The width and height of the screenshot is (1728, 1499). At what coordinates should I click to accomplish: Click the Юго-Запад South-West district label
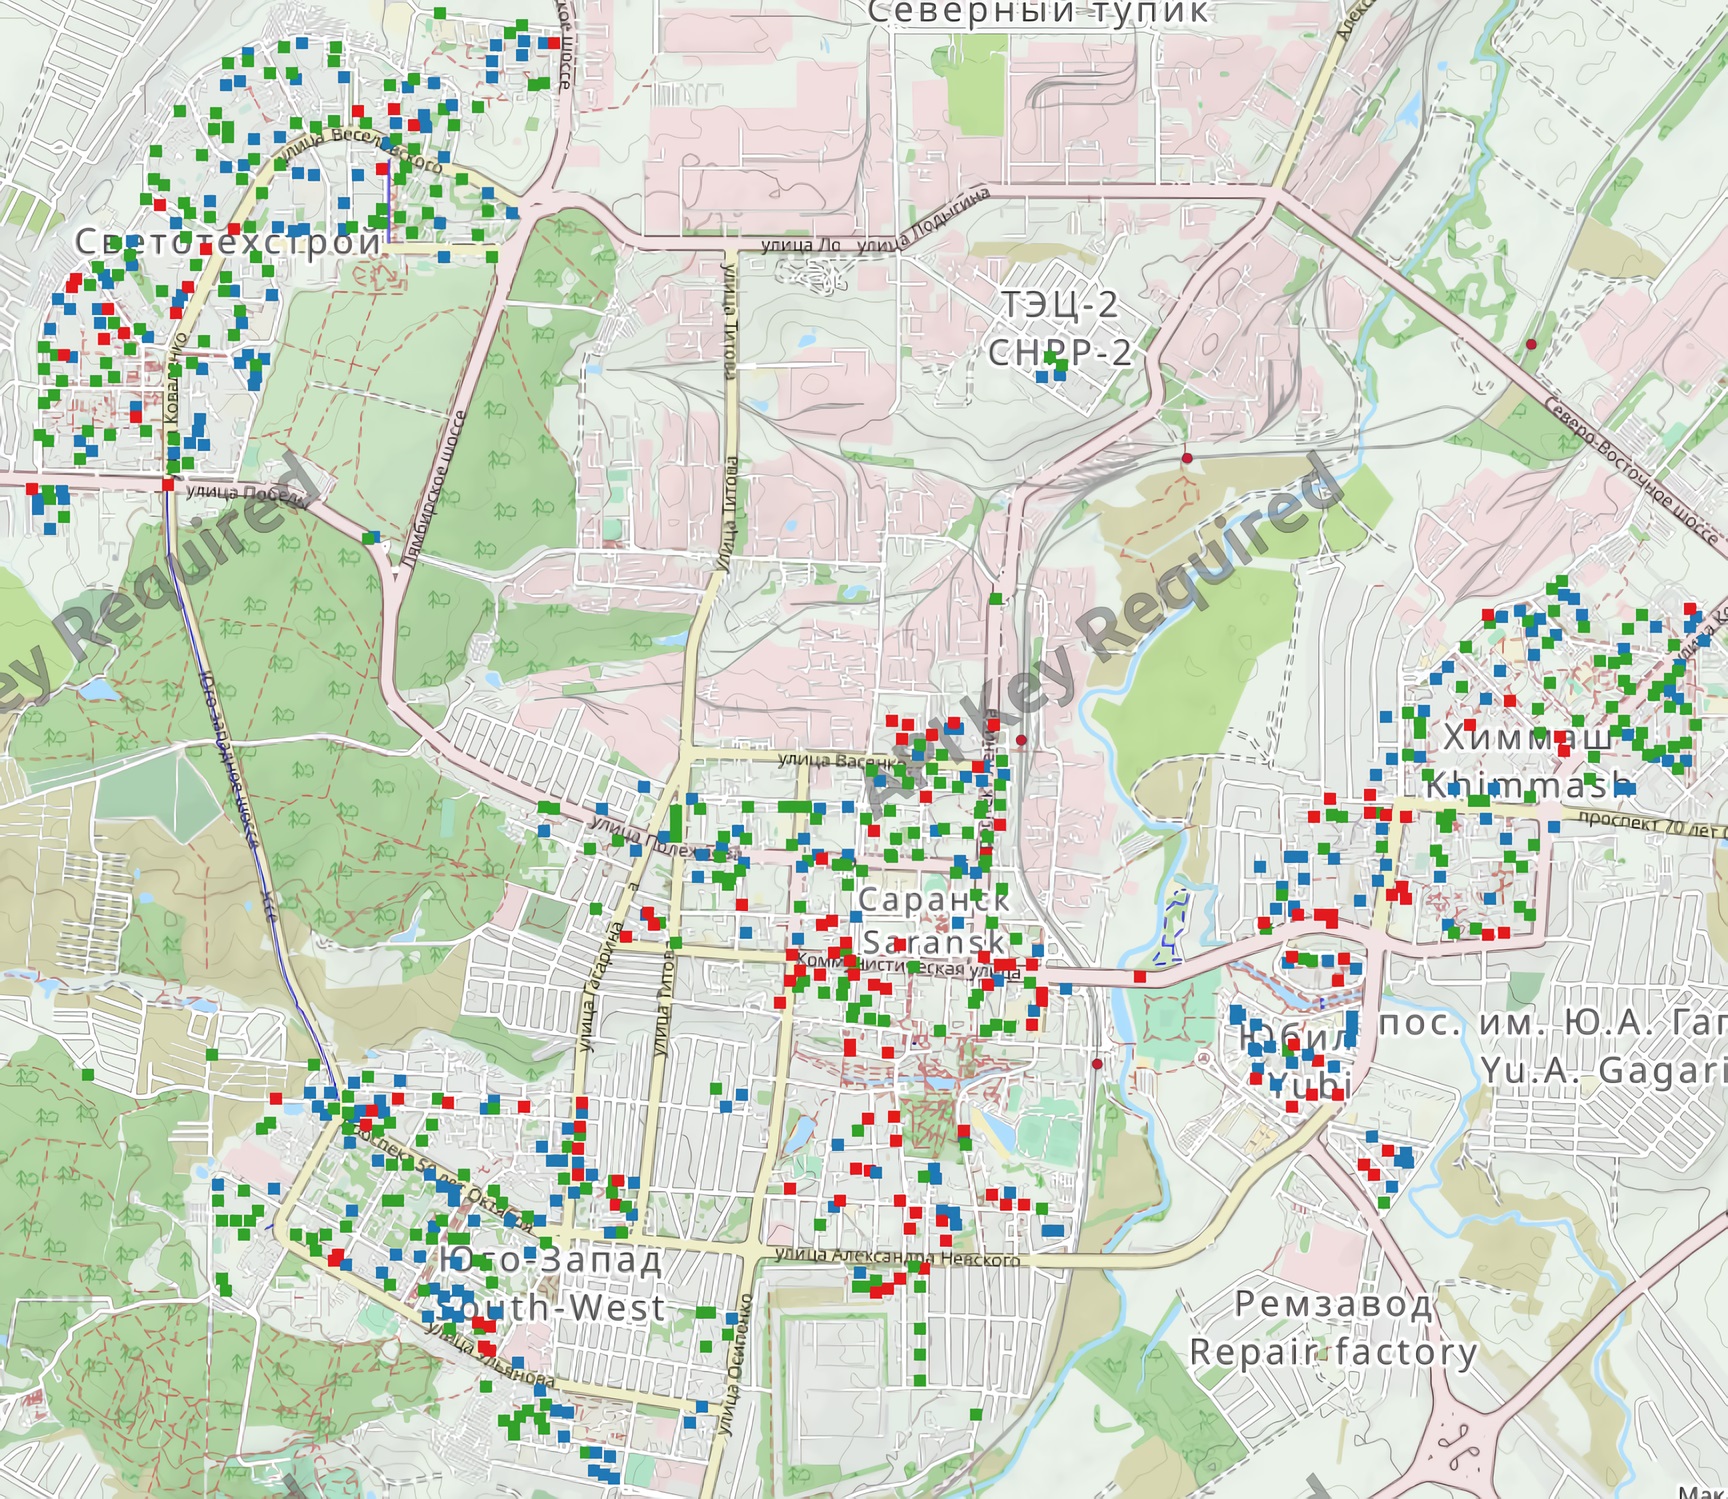(551, 1283)
